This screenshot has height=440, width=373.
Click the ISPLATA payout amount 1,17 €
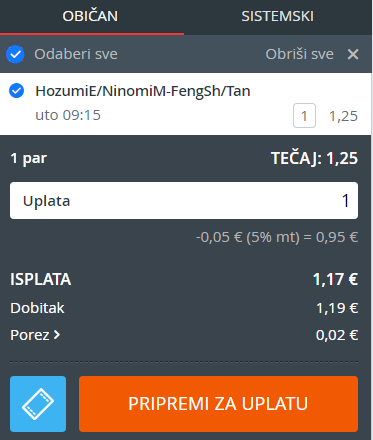pos(335,279)
